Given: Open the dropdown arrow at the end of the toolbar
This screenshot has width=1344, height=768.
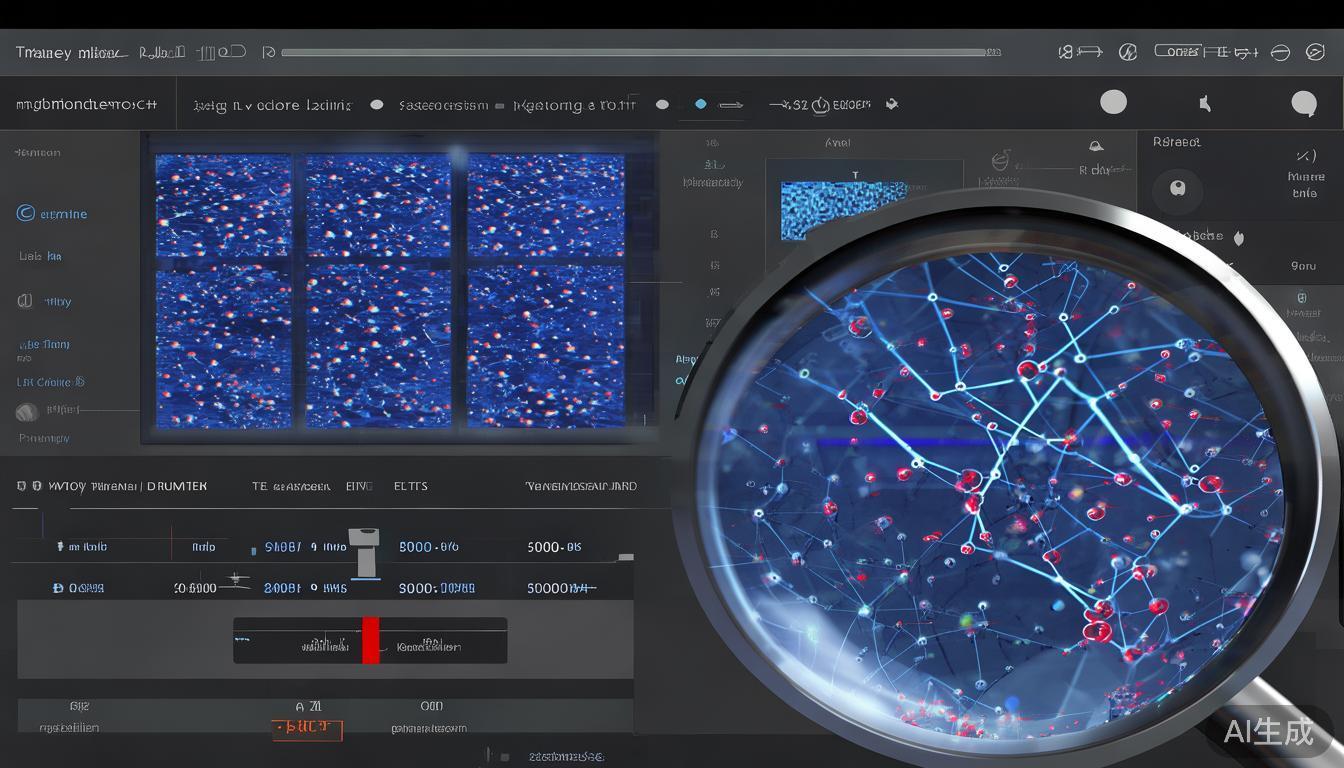Looking at the screenshot, I should pos(892,104).
